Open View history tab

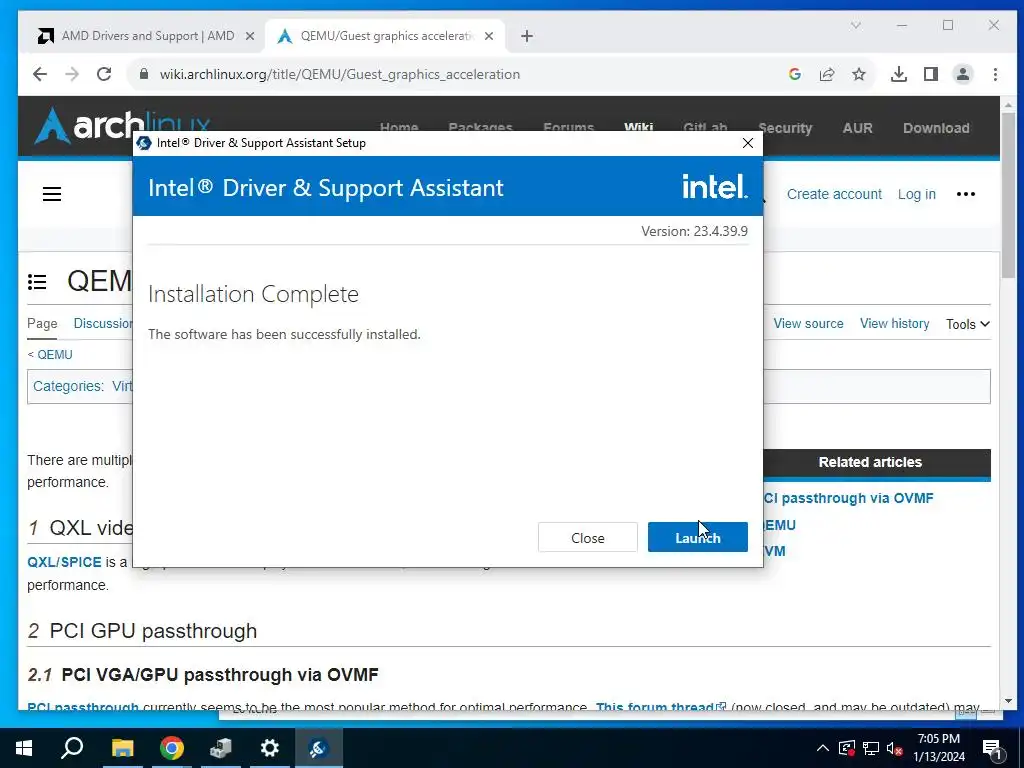[894, 323]
